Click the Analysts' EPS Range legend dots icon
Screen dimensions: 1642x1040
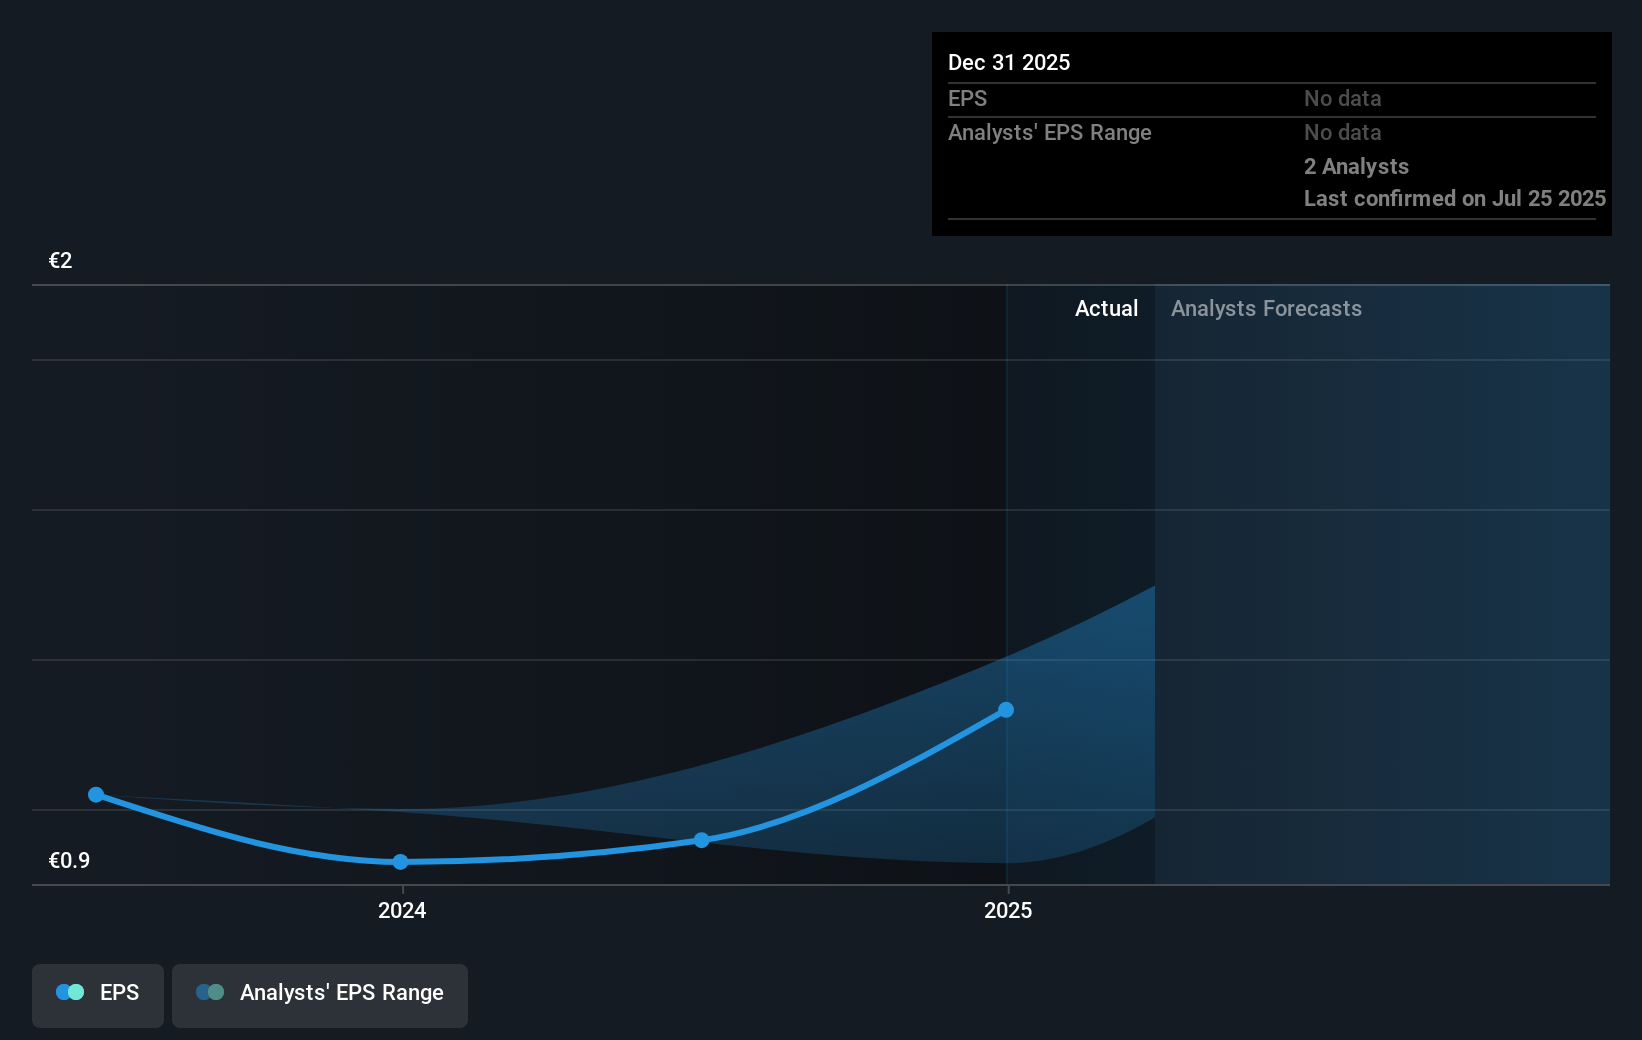pos(210,992)
